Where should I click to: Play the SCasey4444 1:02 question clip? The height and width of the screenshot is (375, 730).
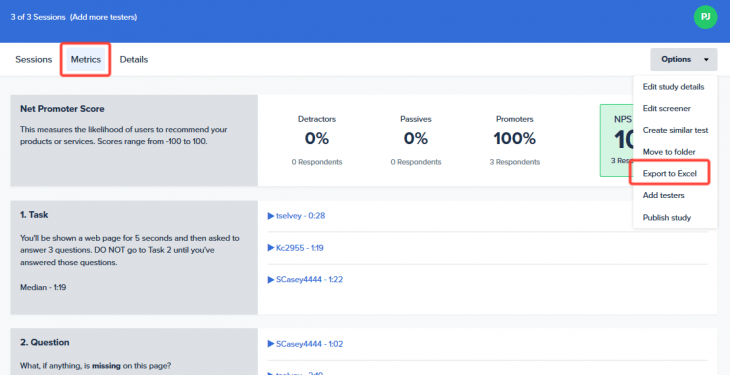(x=305, y=344)
